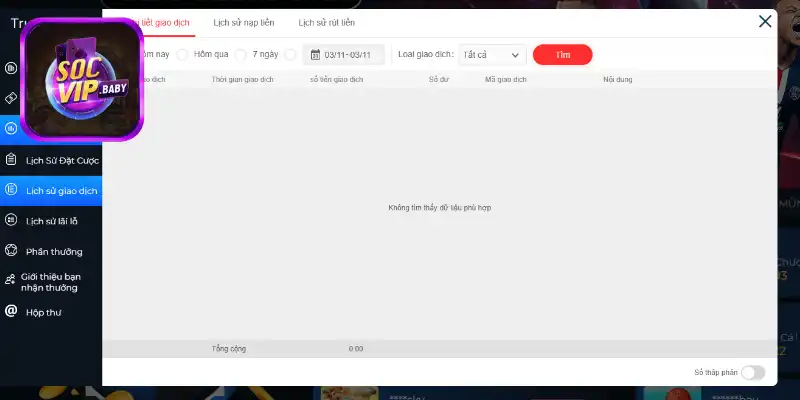Viewport: 800px width, 400px height.
Task: Switch to Lịch sử nạp tiền tab
Action: 244,22
